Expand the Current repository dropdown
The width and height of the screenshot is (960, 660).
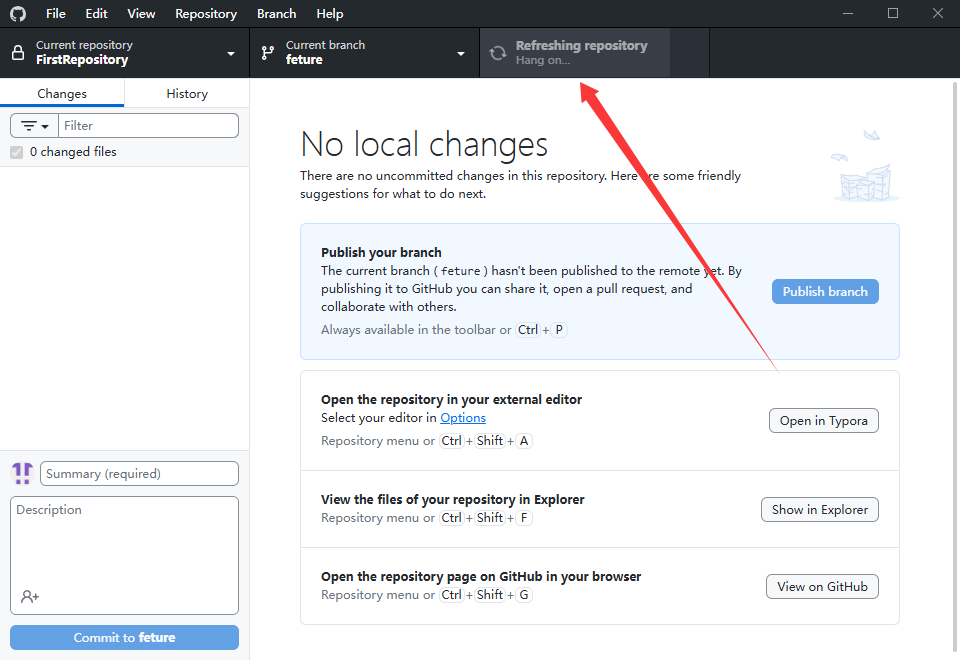[x=231, y=54]
